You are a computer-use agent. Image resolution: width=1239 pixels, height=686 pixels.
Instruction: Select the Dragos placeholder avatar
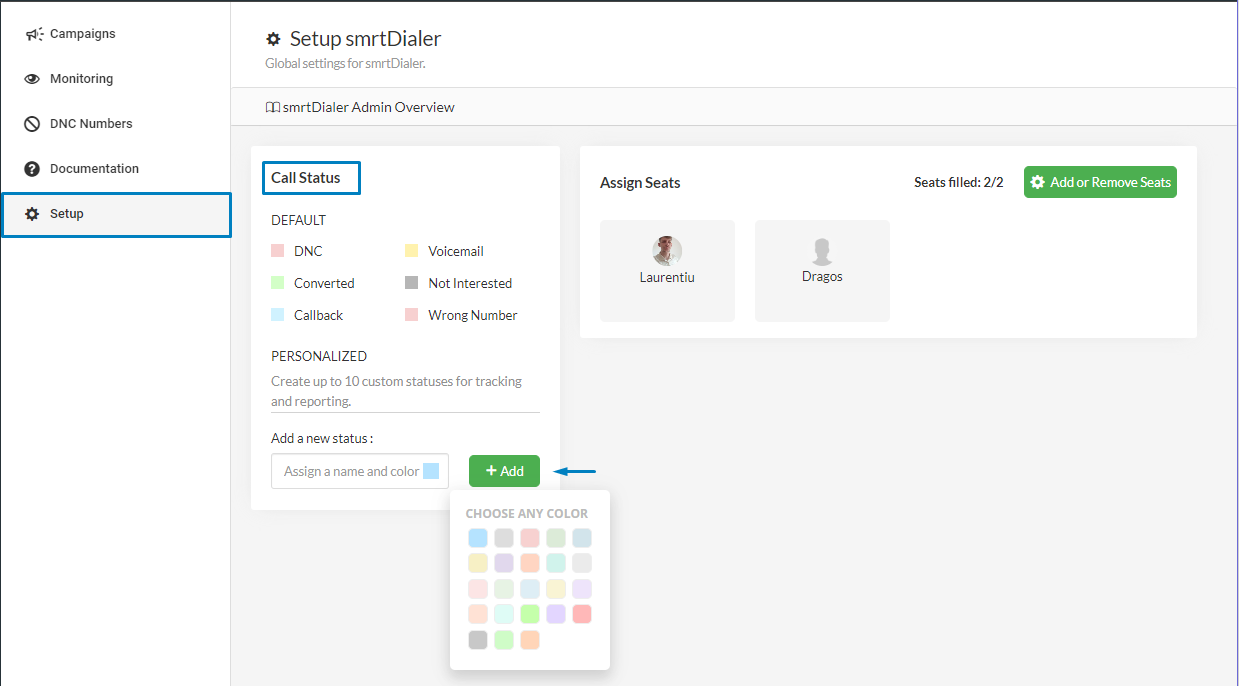pyautogui.click(x=822, y=251)
